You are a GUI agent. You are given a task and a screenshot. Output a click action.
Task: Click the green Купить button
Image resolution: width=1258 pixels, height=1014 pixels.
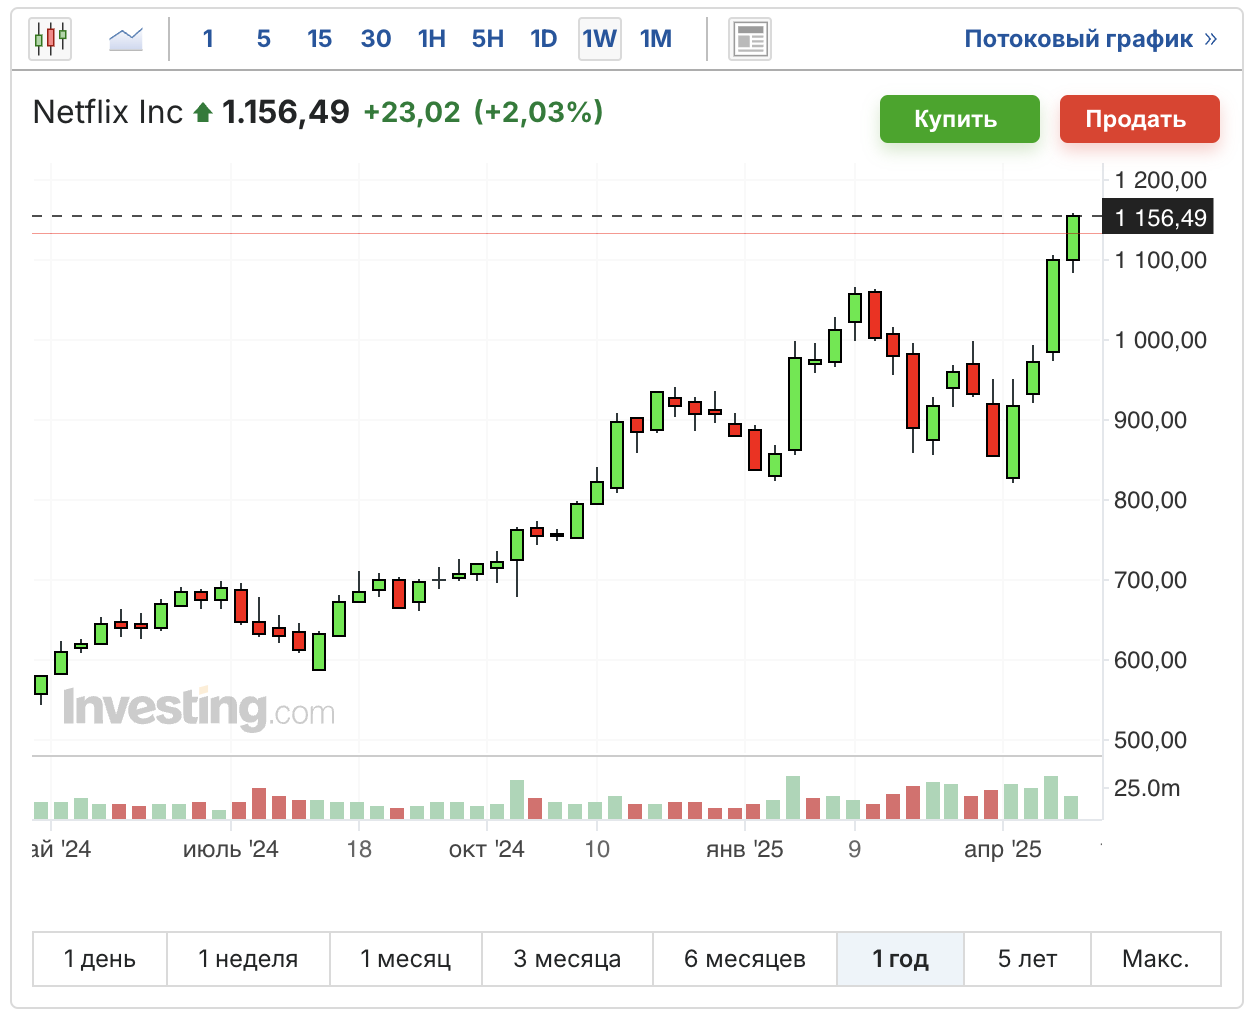(x=960, y=119)
